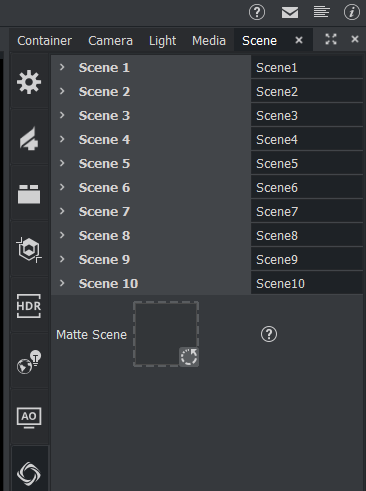This screenshot has width=366, height=491.
Task: Open the AO ambient occlusion icon
Action: tap(29, 417)
